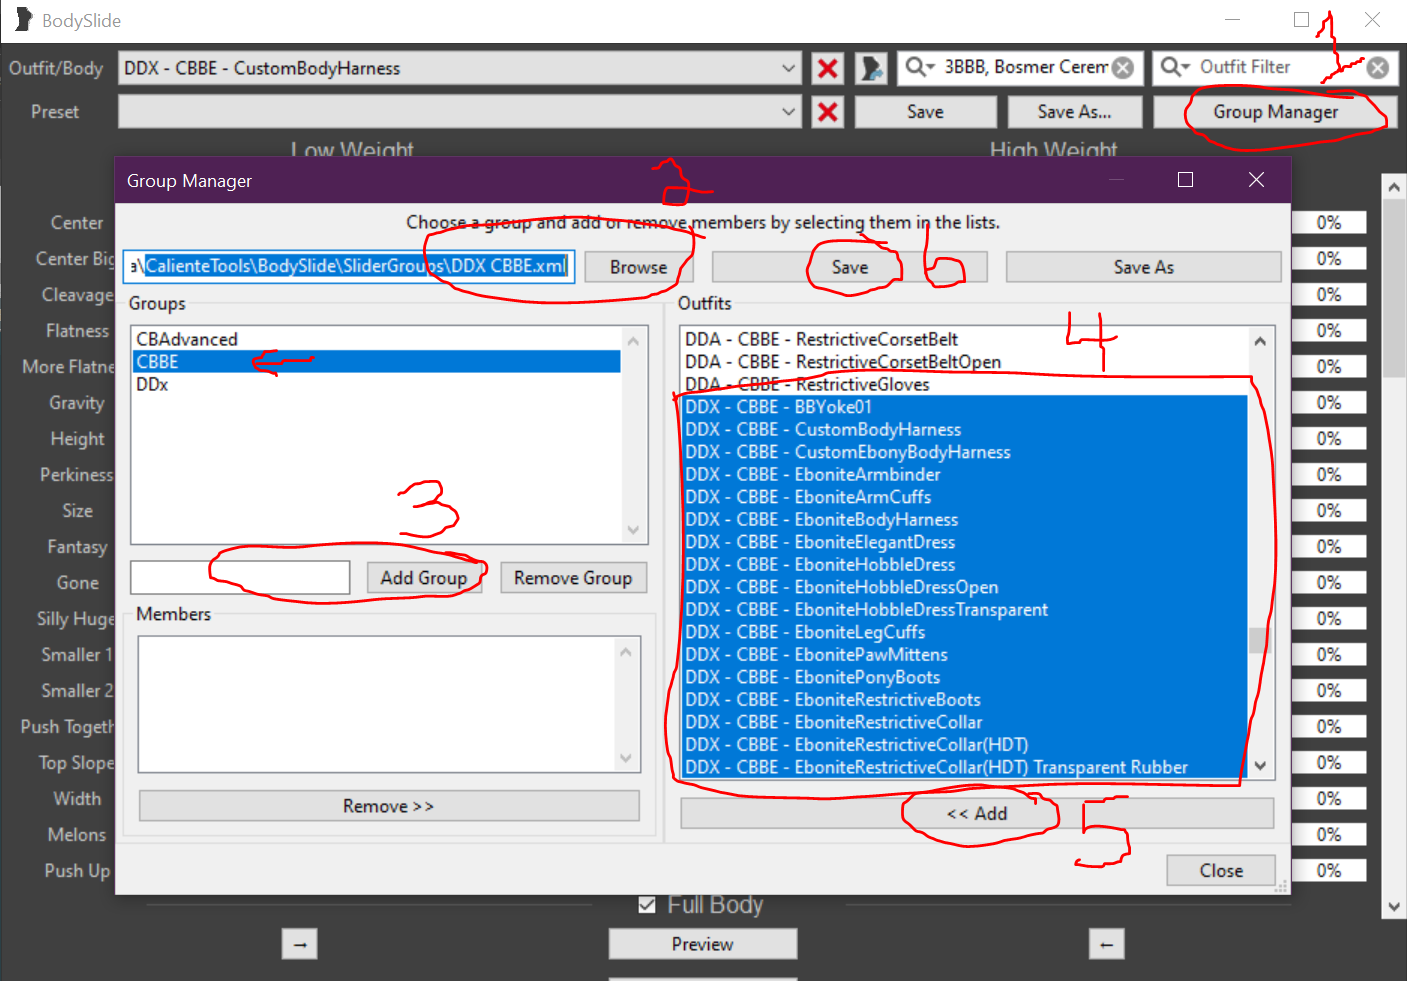Clear the 3BBB group filter text

[1123, 68]
